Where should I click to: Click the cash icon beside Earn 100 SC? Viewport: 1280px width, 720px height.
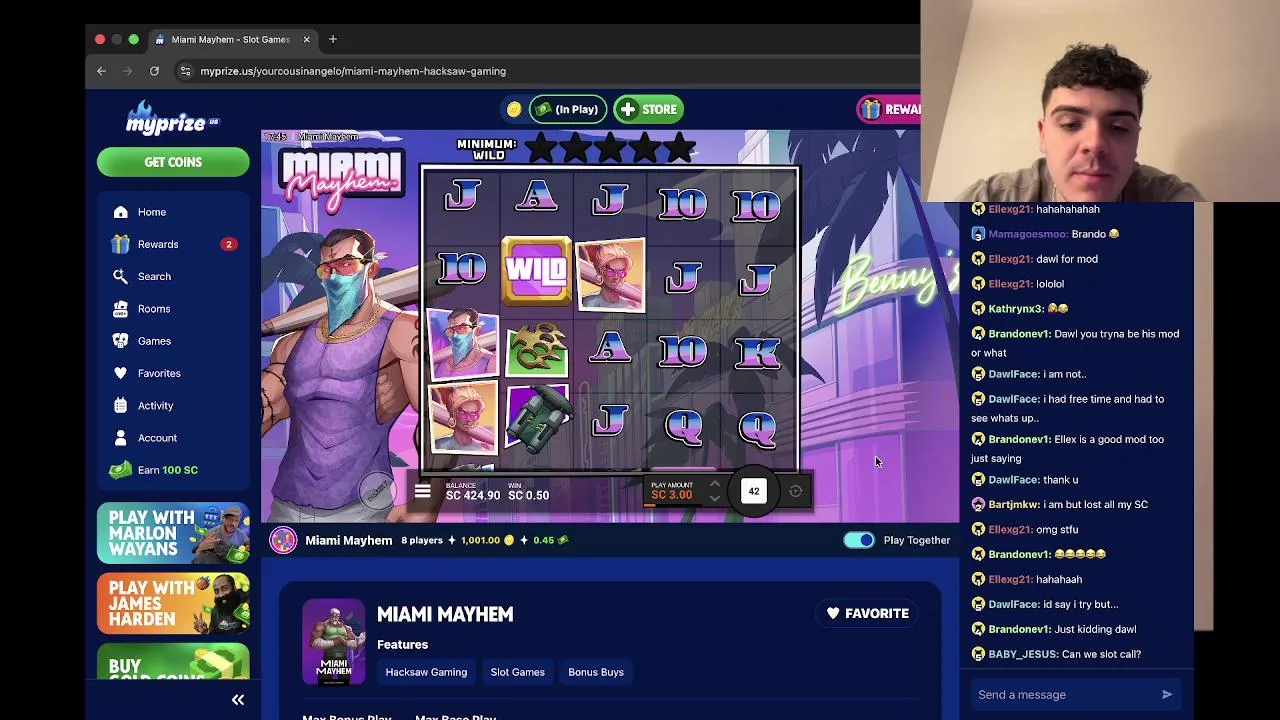(120, 470)
